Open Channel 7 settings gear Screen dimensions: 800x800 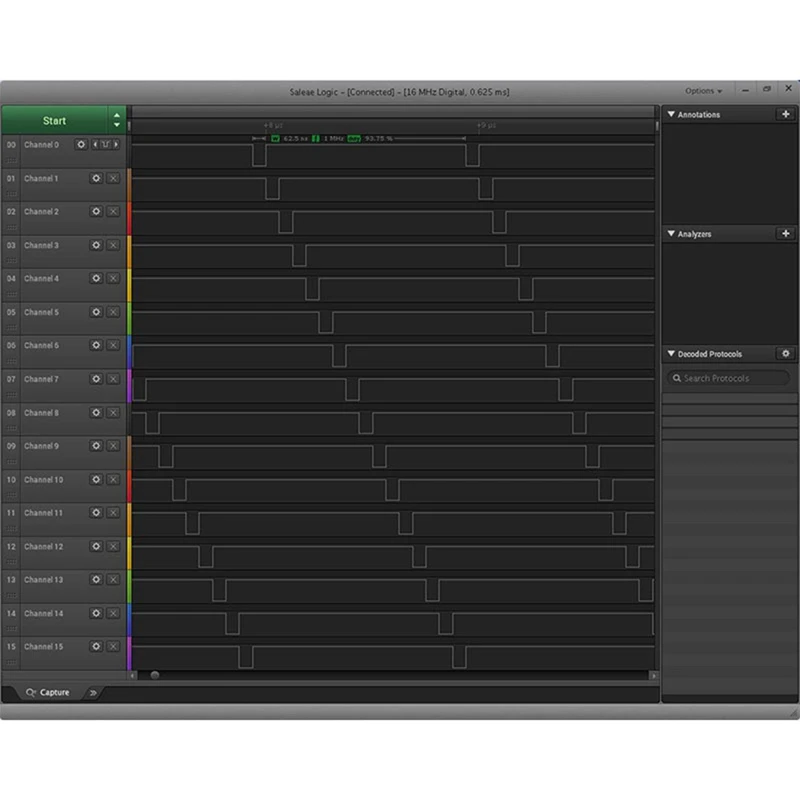96,379
